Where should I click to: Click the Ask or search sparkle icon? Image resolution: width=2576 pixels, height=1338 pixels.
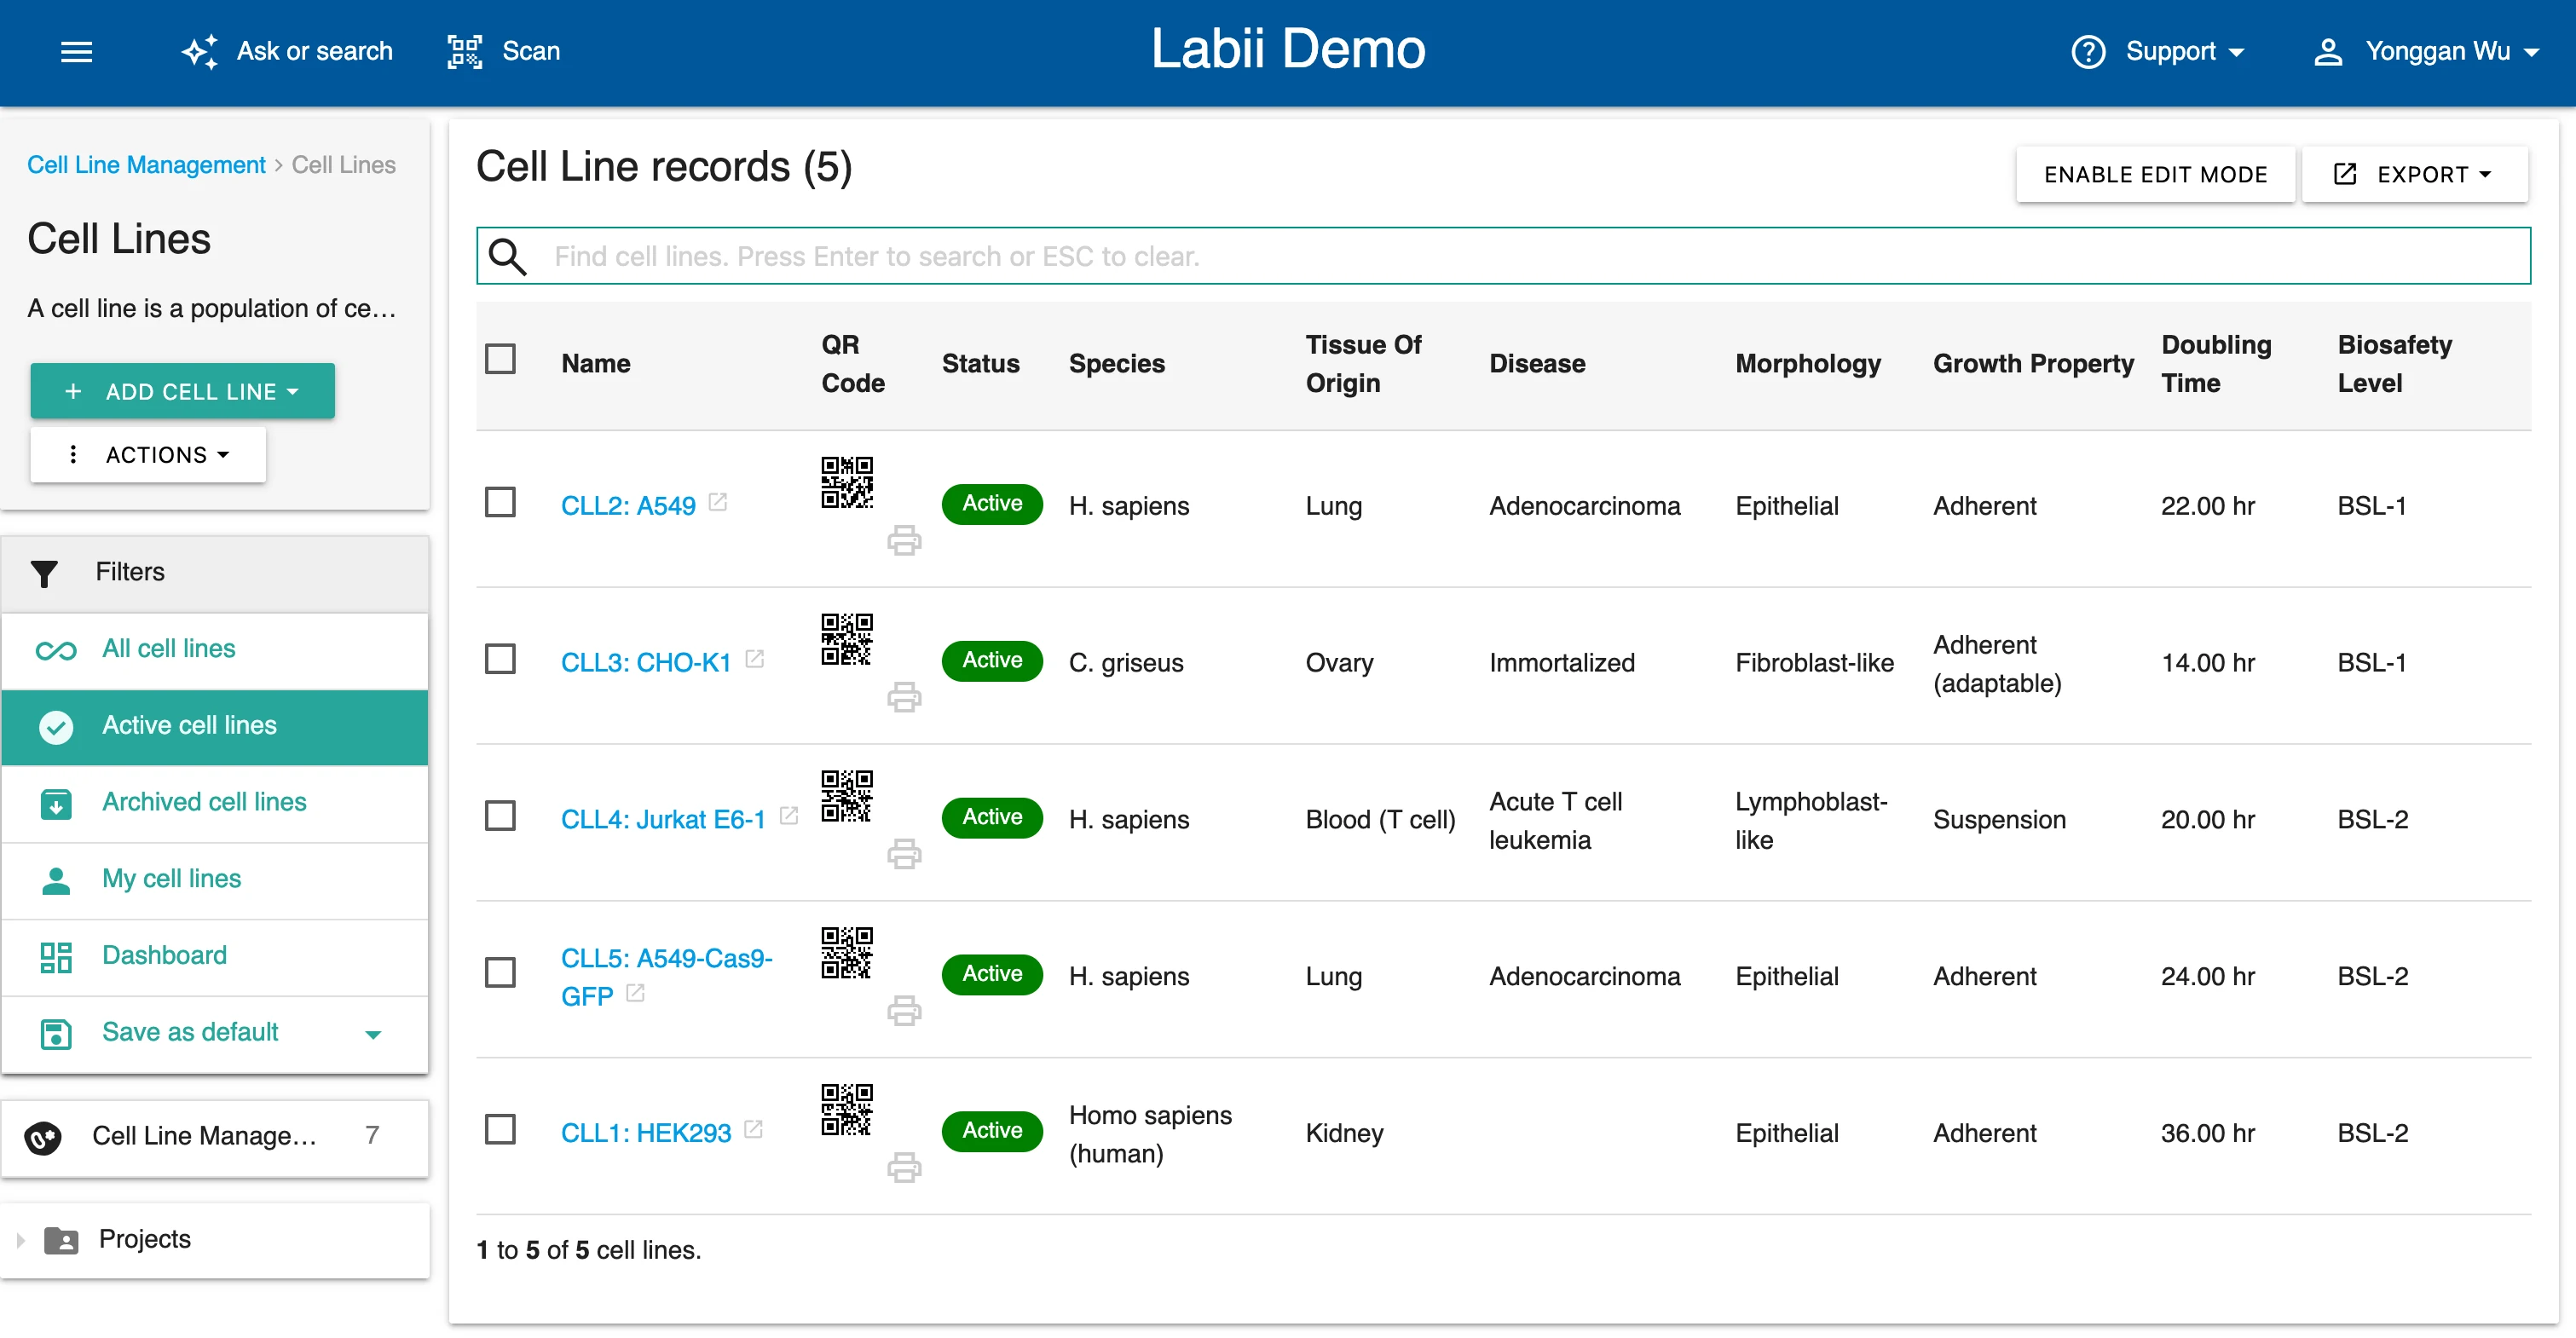point(200,51)
